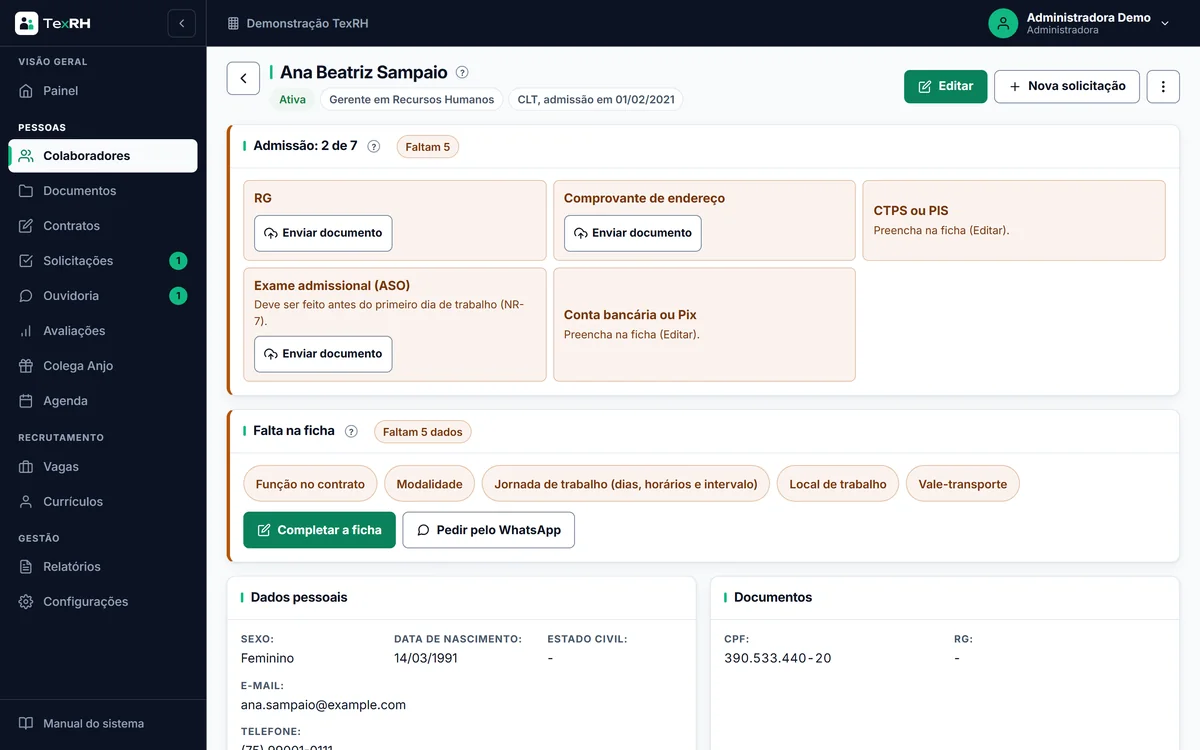The width and height of the screenshot is (1200, 750).
Task: Go to Contratos in the sidebar
Action: tap(103, 226)
